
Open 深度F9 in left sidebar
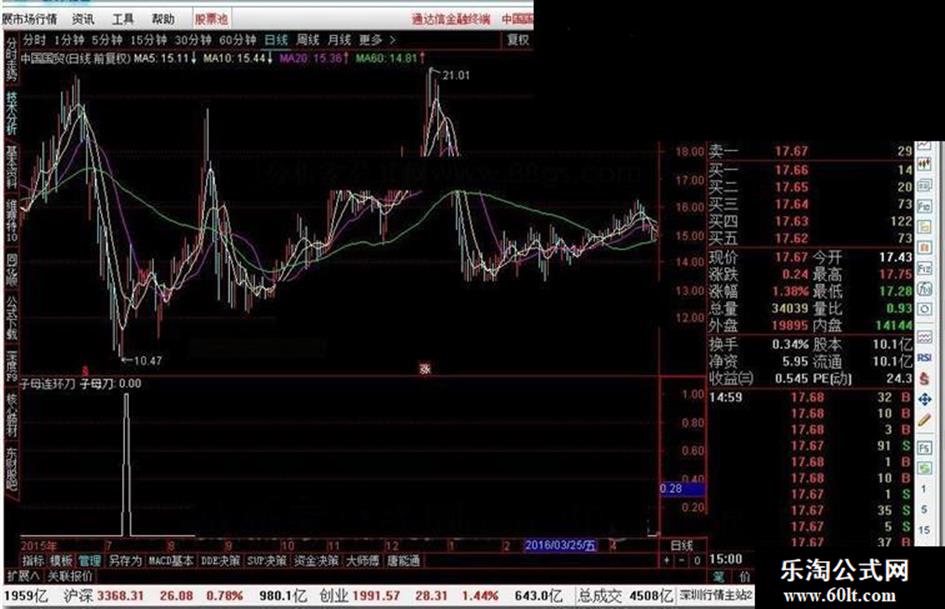click(x=11, y=366)
